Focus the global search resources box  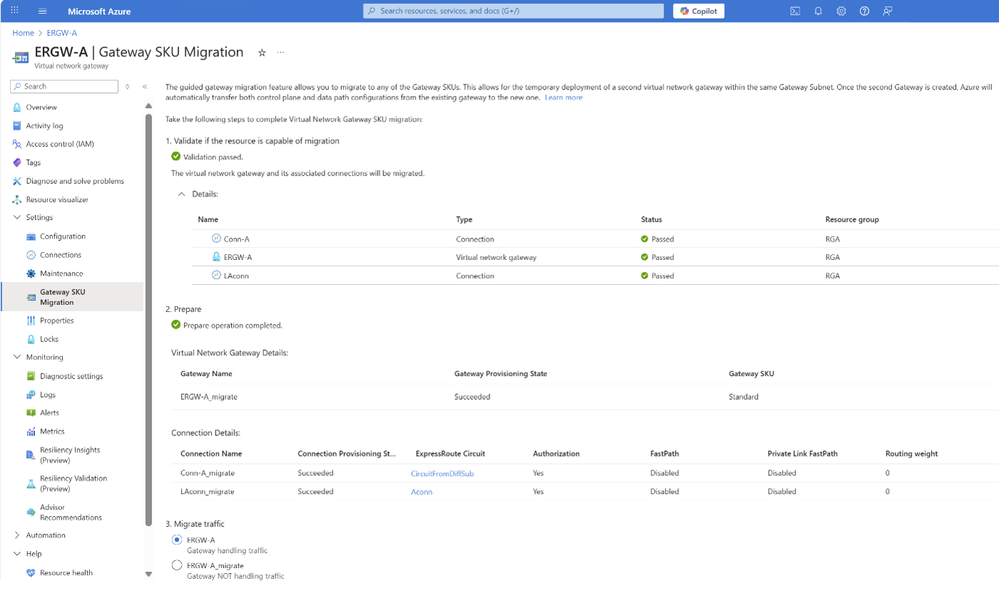[514, 11]
